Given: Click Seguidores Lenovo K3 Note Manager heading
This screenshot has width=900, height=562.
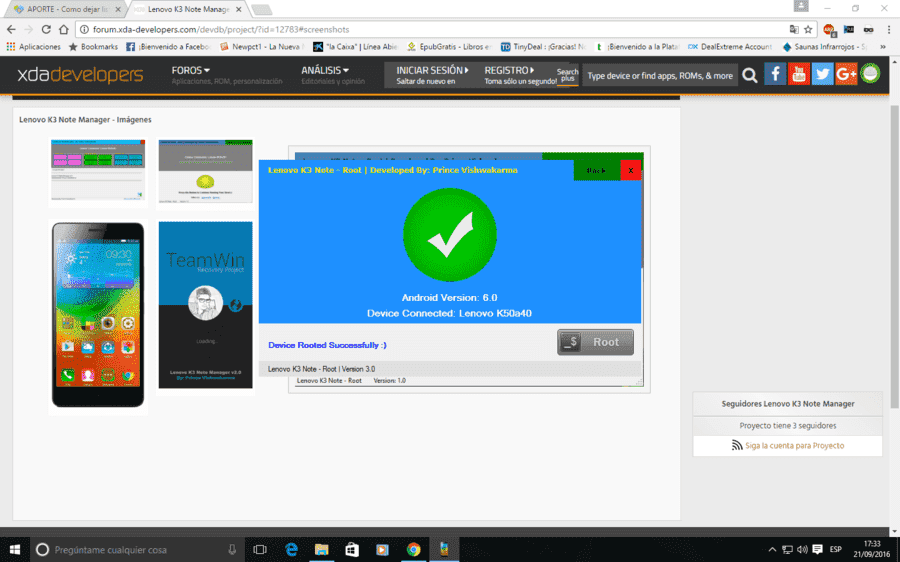Looking at the screenshot, I should 788,404.
